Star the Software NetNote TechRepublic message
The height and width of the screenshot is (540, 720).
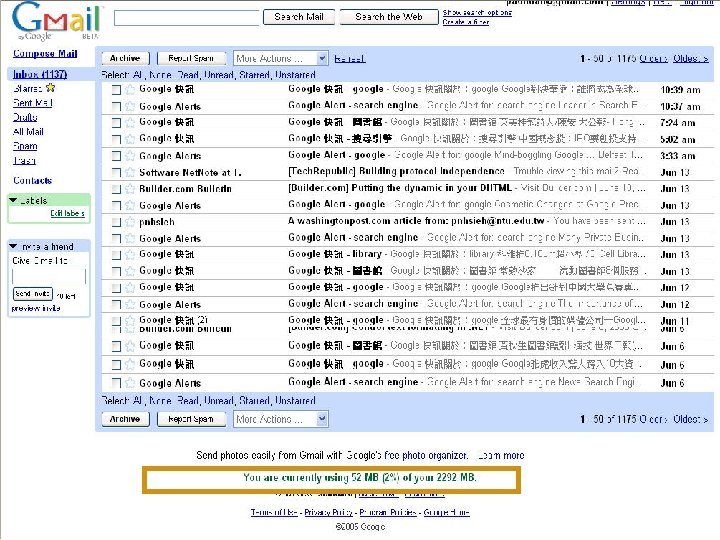(x=130, y=173)
